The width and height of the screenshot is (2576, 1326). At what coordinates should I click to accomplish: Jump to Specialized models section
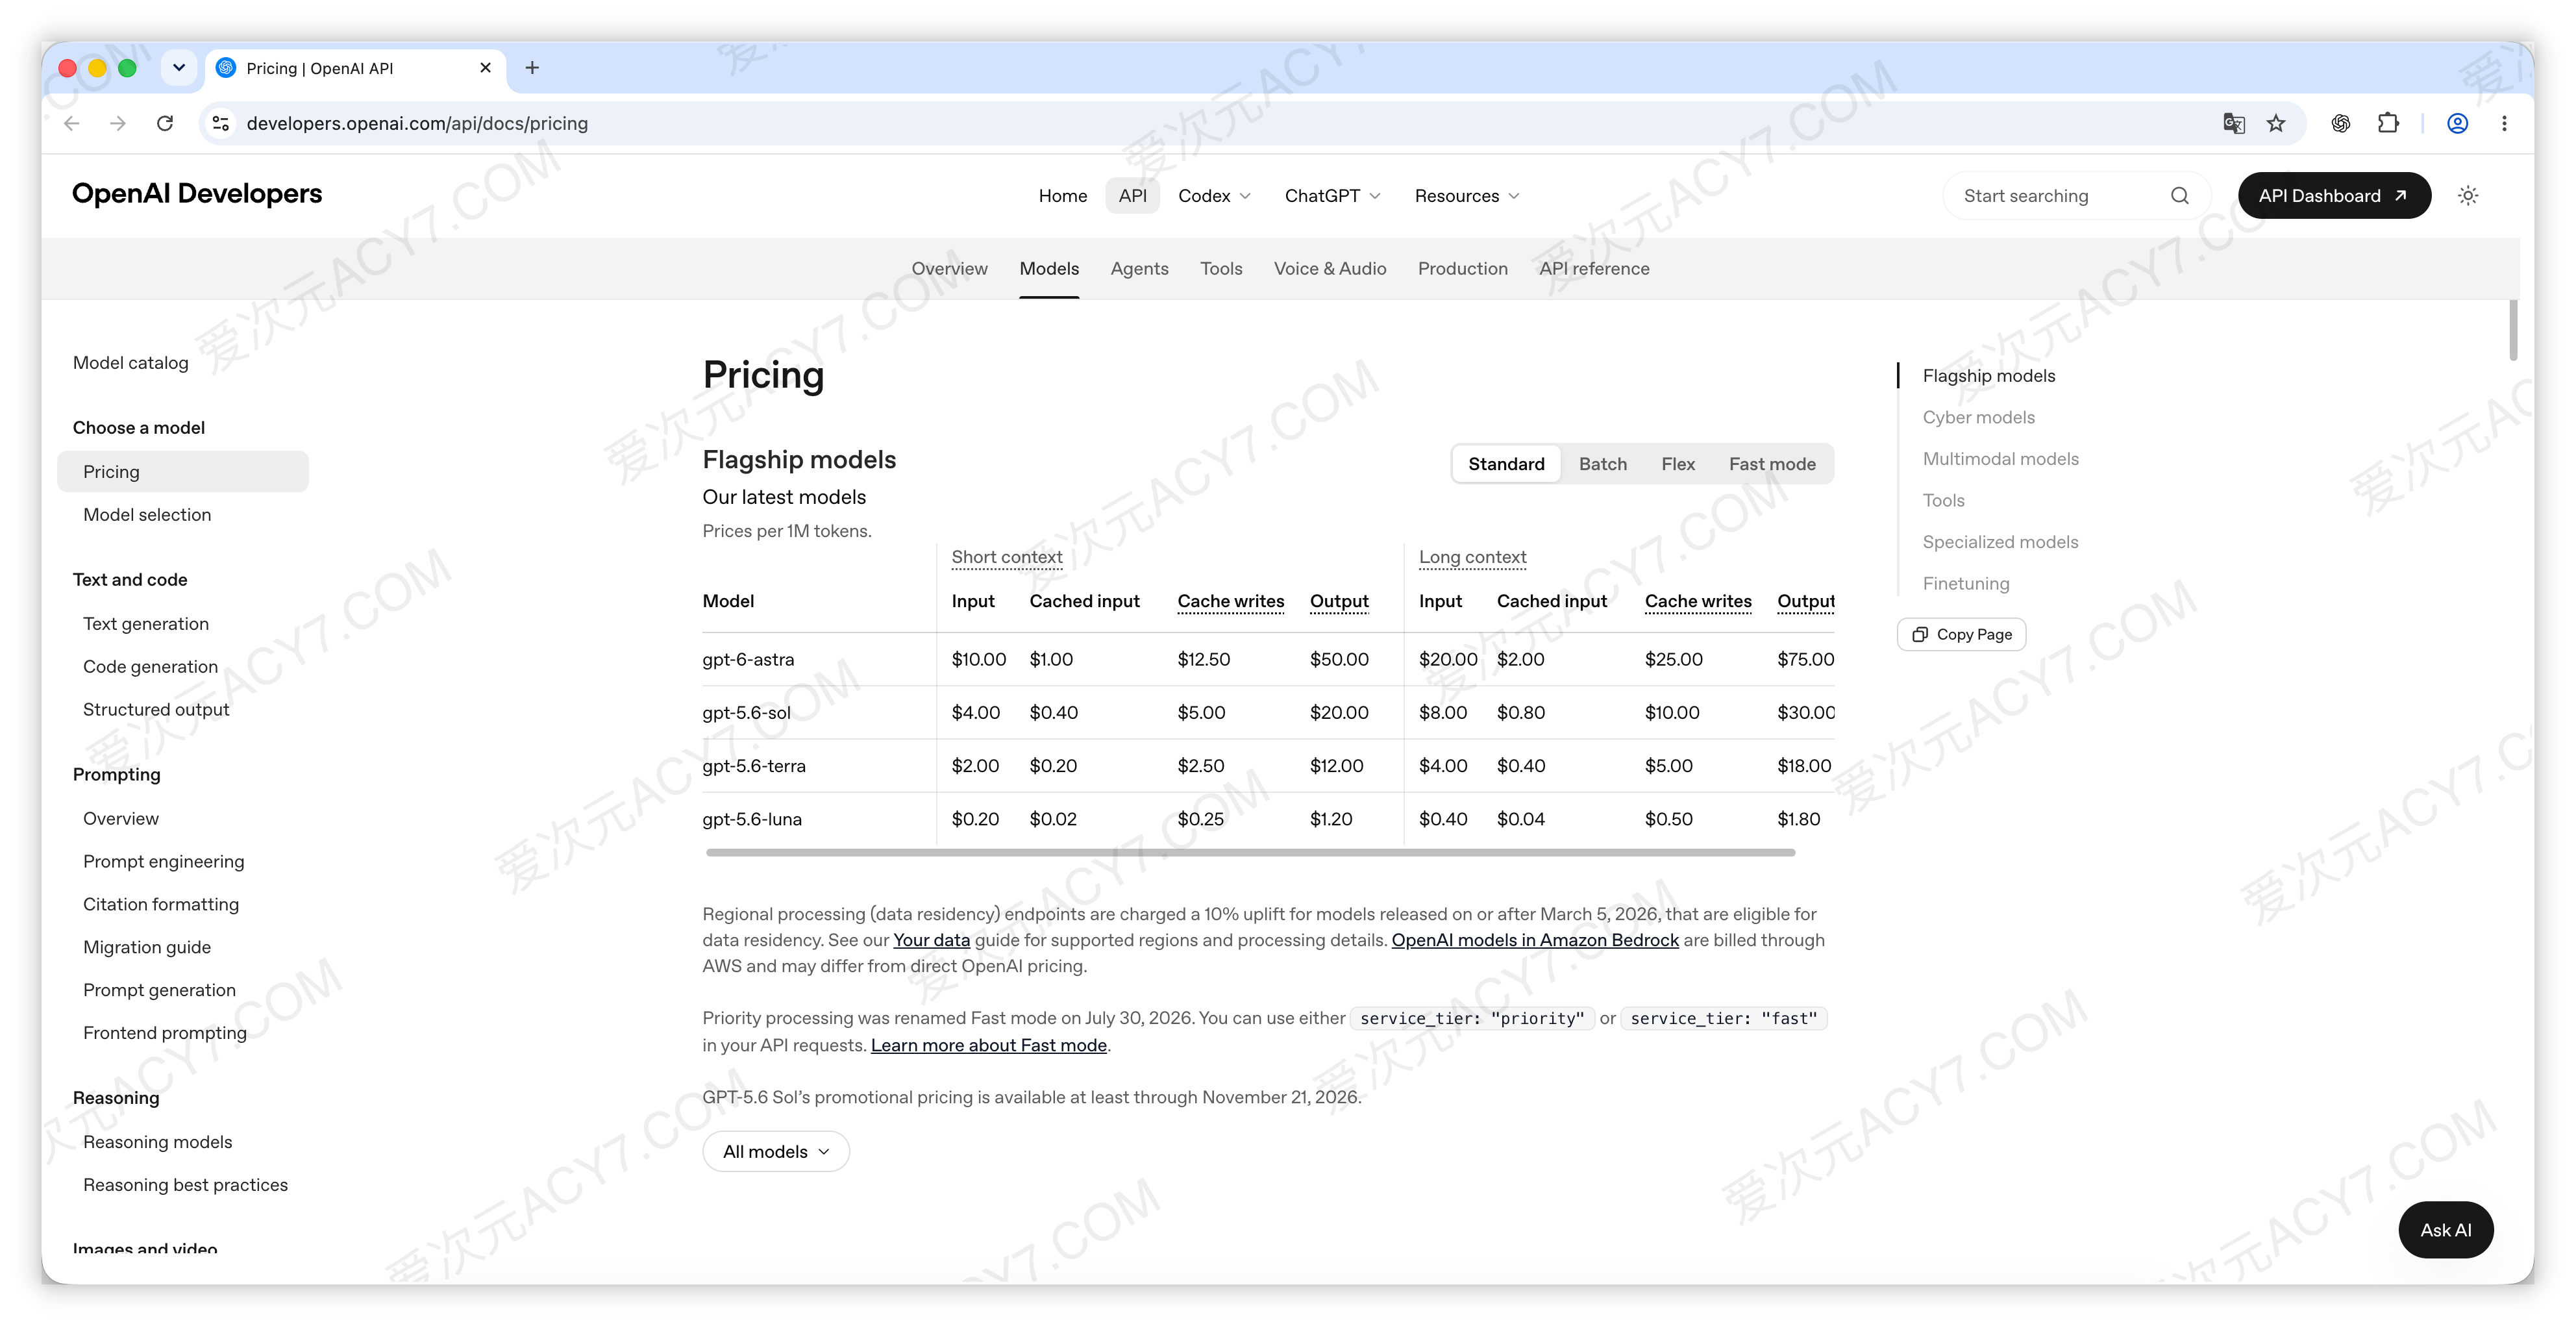[x=2000, y=542]
